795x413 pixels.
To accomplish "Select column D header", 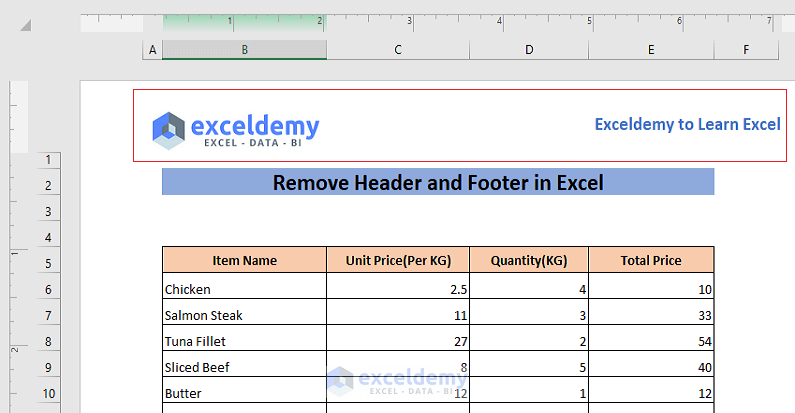I will click(528, 49).
